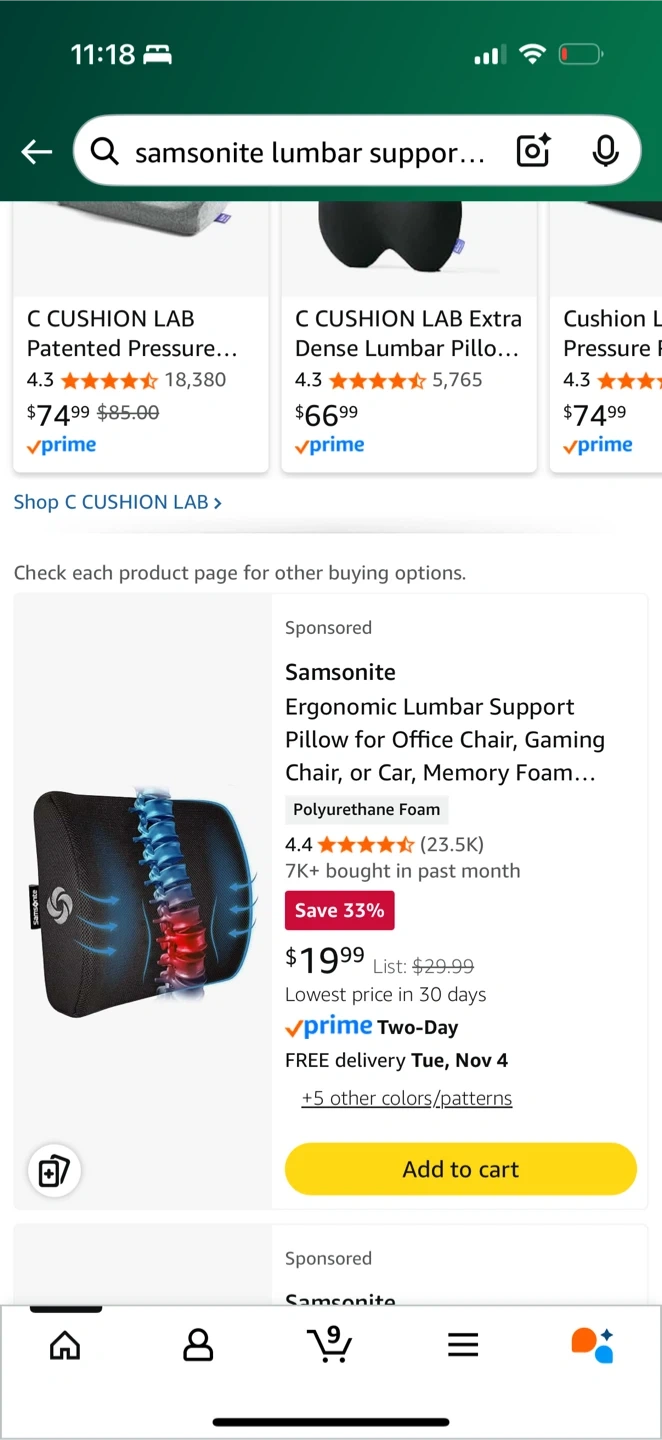Open the account profile tab
Screen dimensions: 662x1440
click(198, 1345)
